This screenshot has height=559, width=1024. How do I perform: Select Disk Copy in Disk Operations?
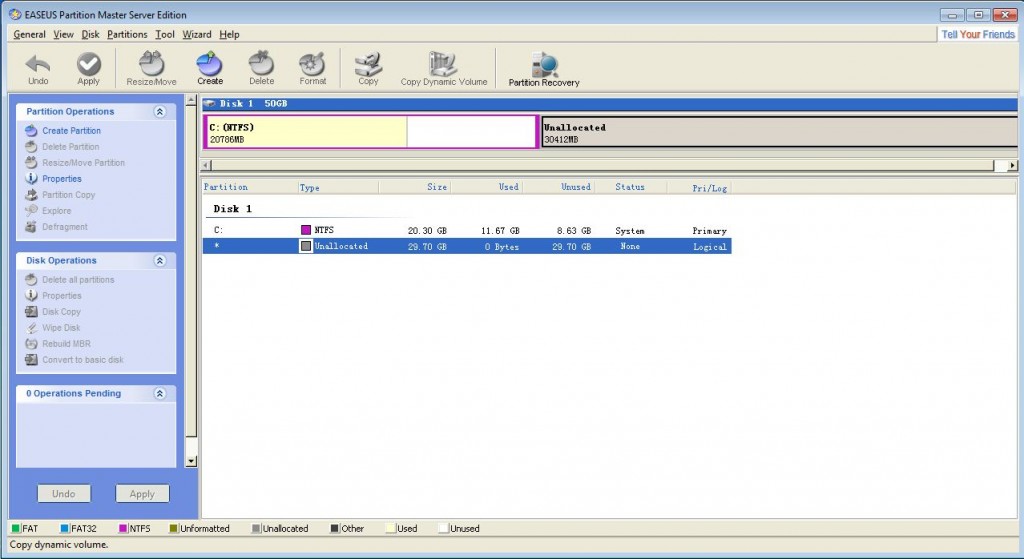(x=61, y=311)
